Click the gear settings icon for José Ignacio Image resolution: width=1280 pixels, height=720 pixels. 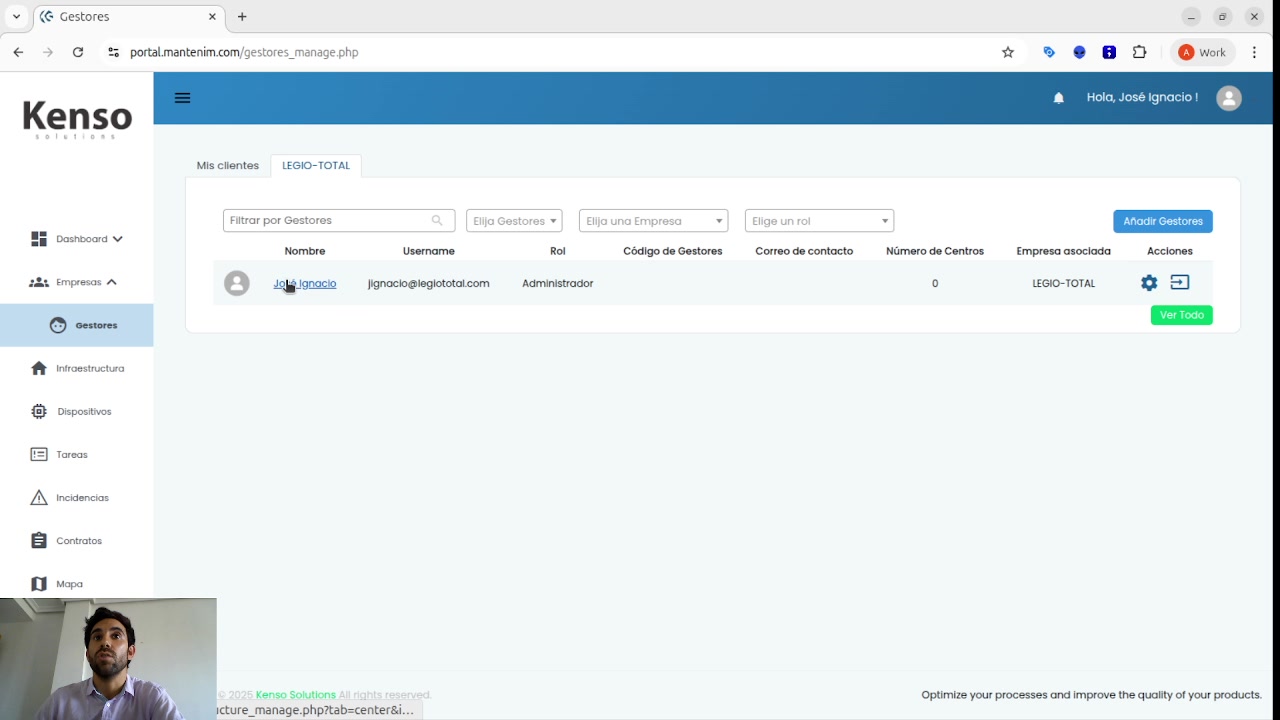coord(1149,283)
